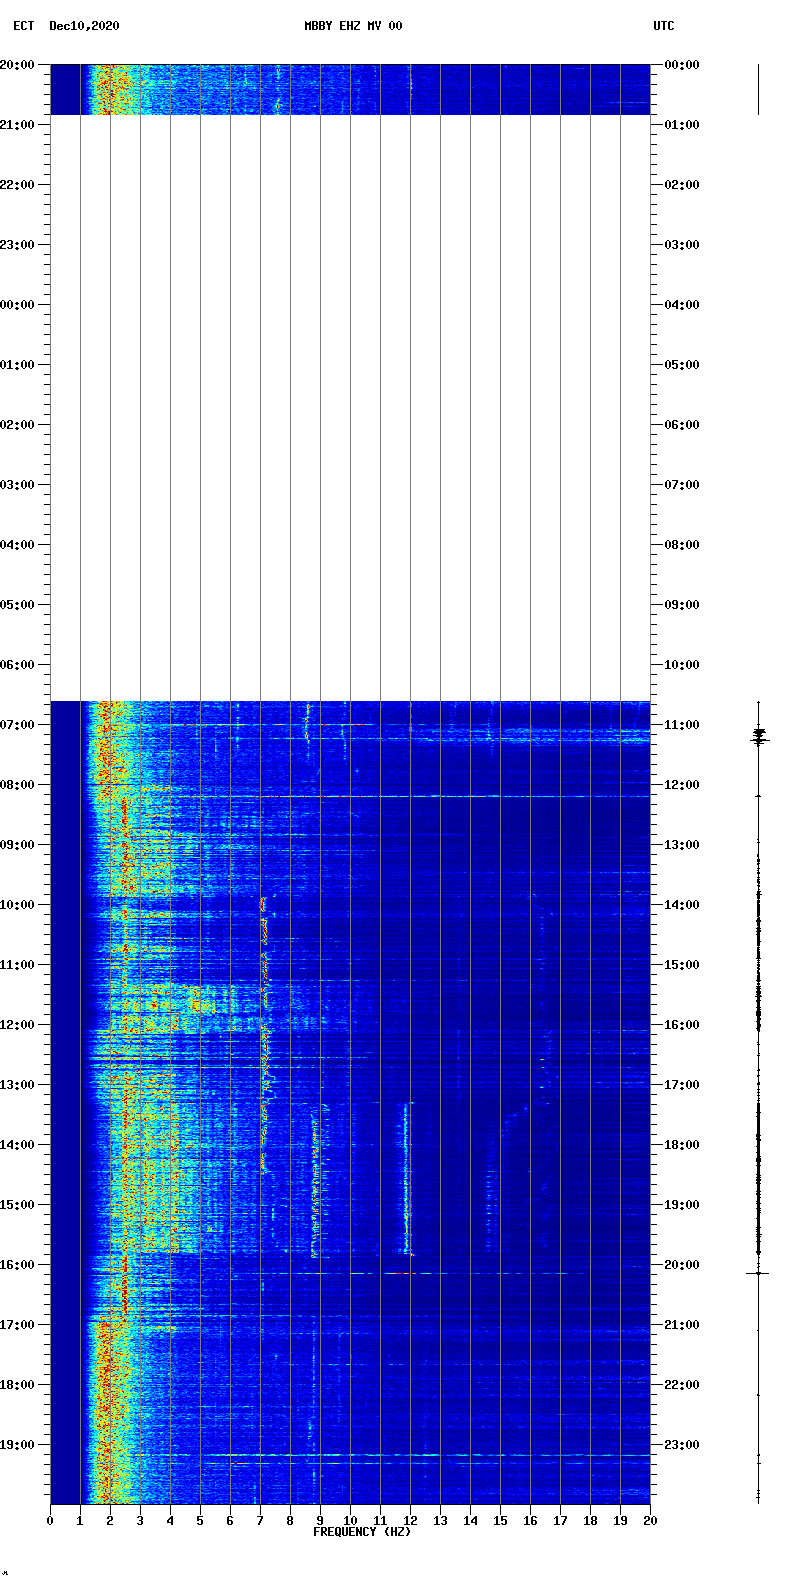Screen dimensions: 802x1584
Task: Click 22:00 on the ECT time axis
Action: (18, 185)
